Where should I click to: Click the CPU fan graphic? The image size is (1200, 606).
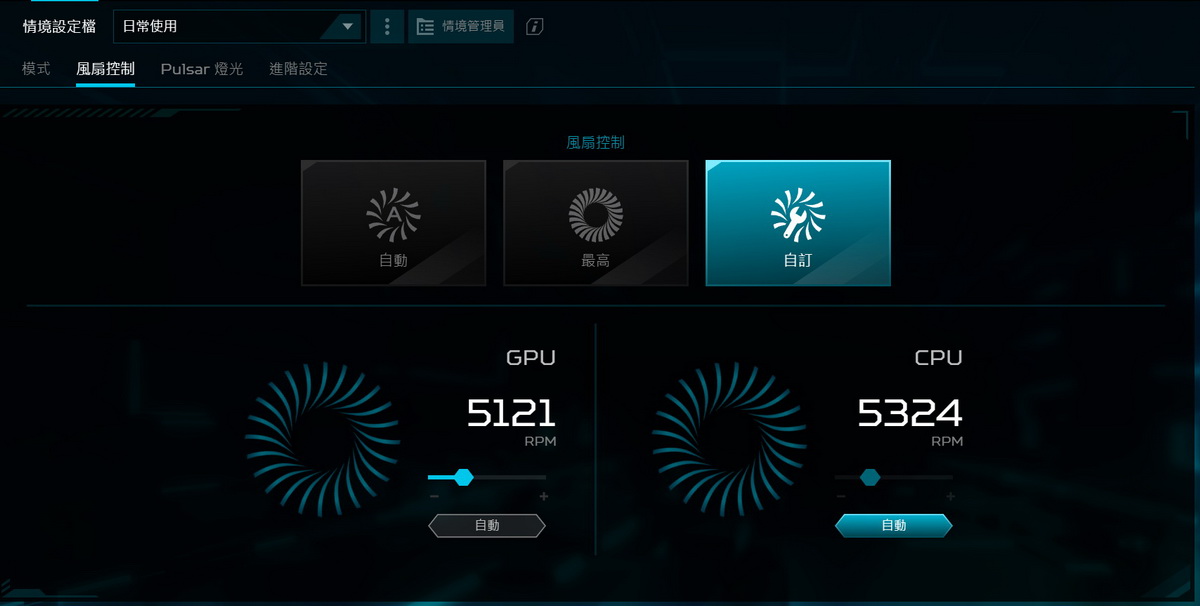pyautogui.click(x=729, y=440)
